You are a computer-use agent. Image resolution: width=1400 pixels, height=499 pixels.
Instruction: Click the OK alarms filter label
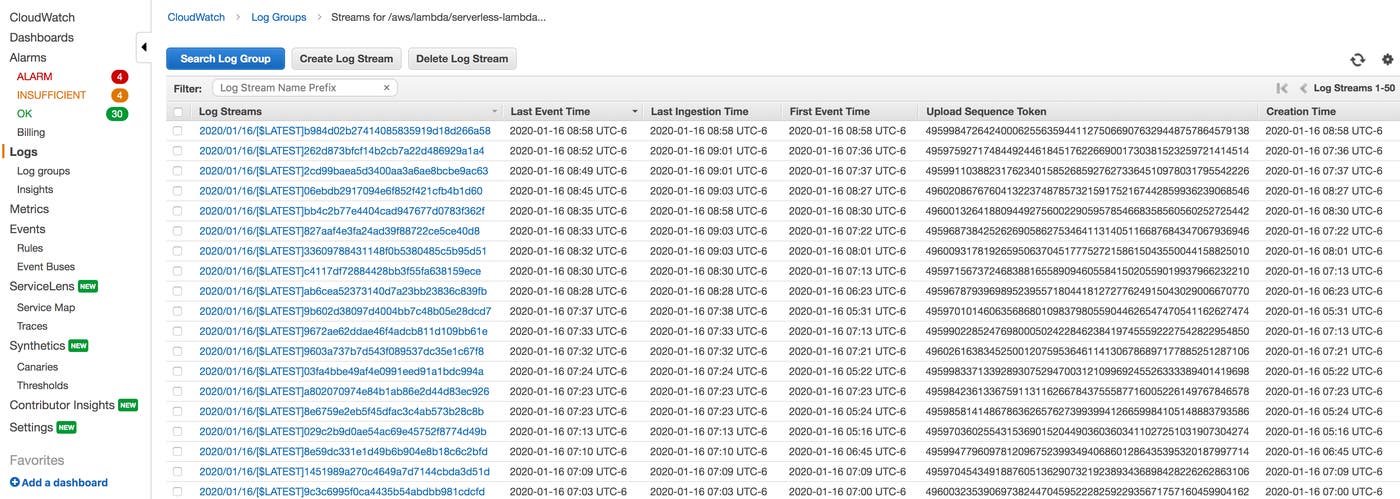pos(24,114)
